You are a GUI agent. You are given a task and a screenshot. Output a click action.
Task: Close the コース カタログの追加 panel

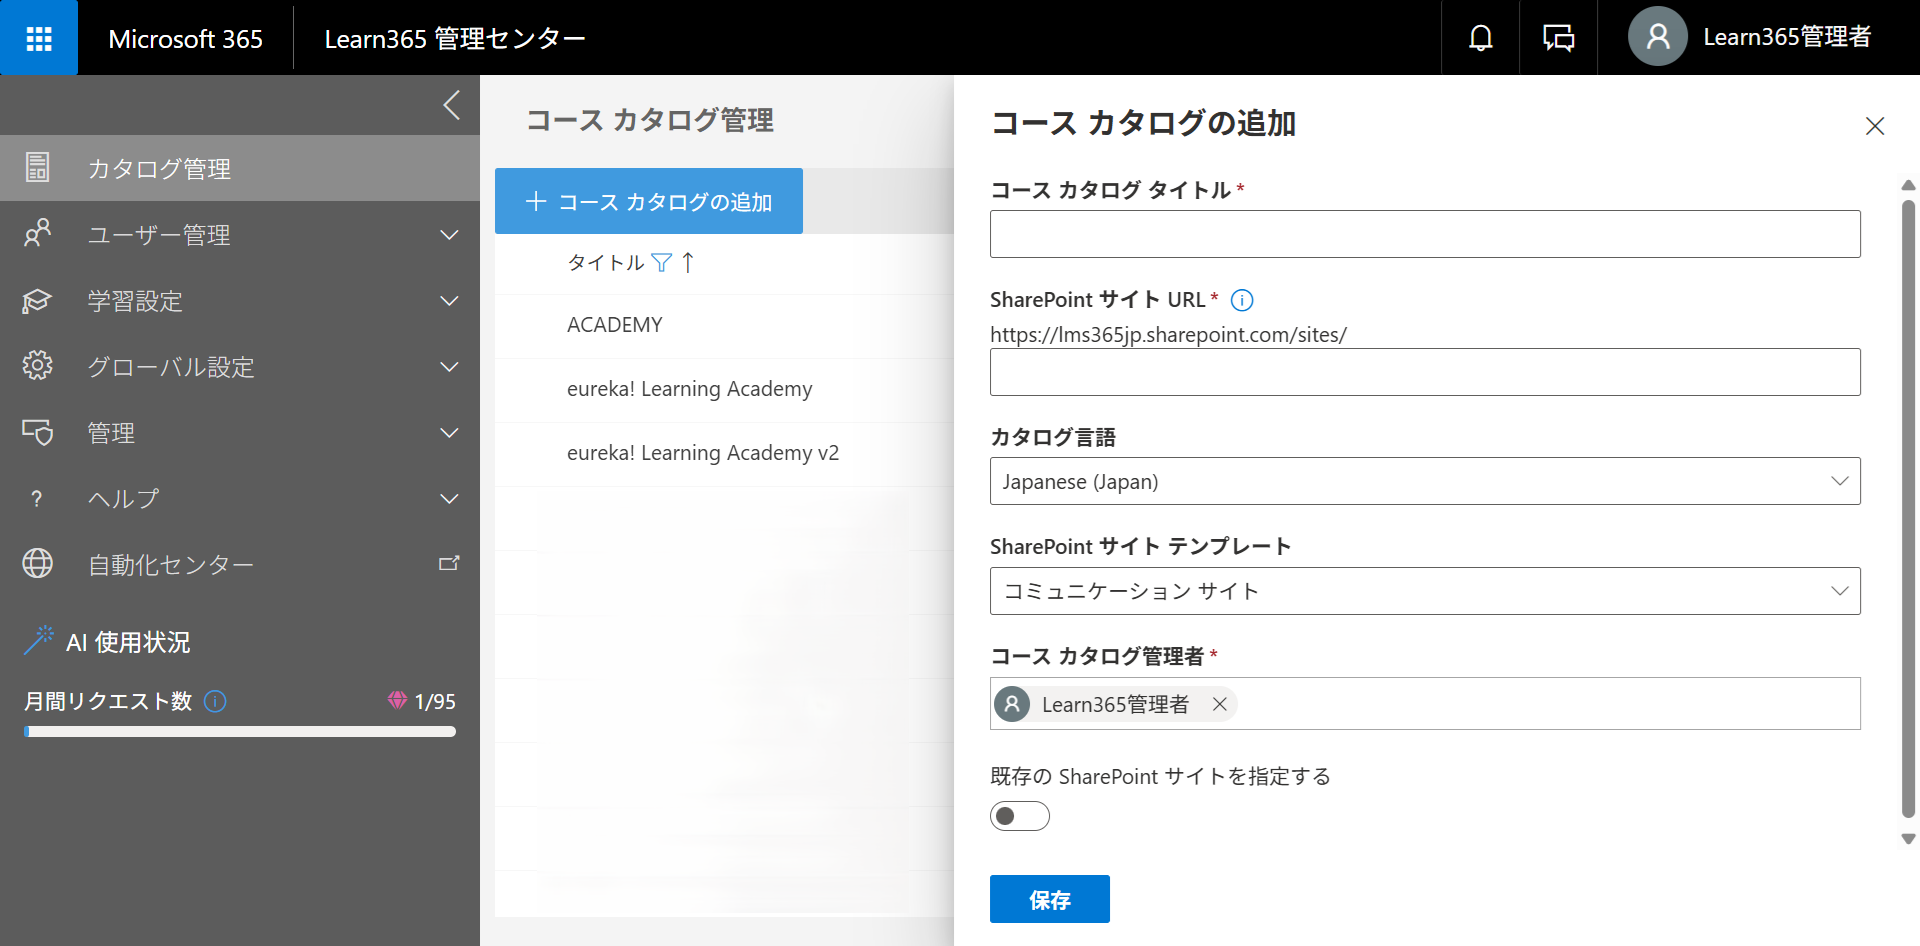point(1875,126)
